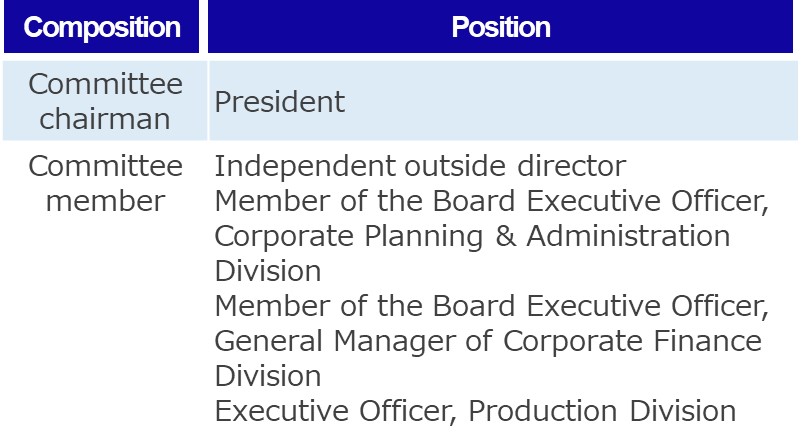Click the Committee member cell

coord(105,183)
